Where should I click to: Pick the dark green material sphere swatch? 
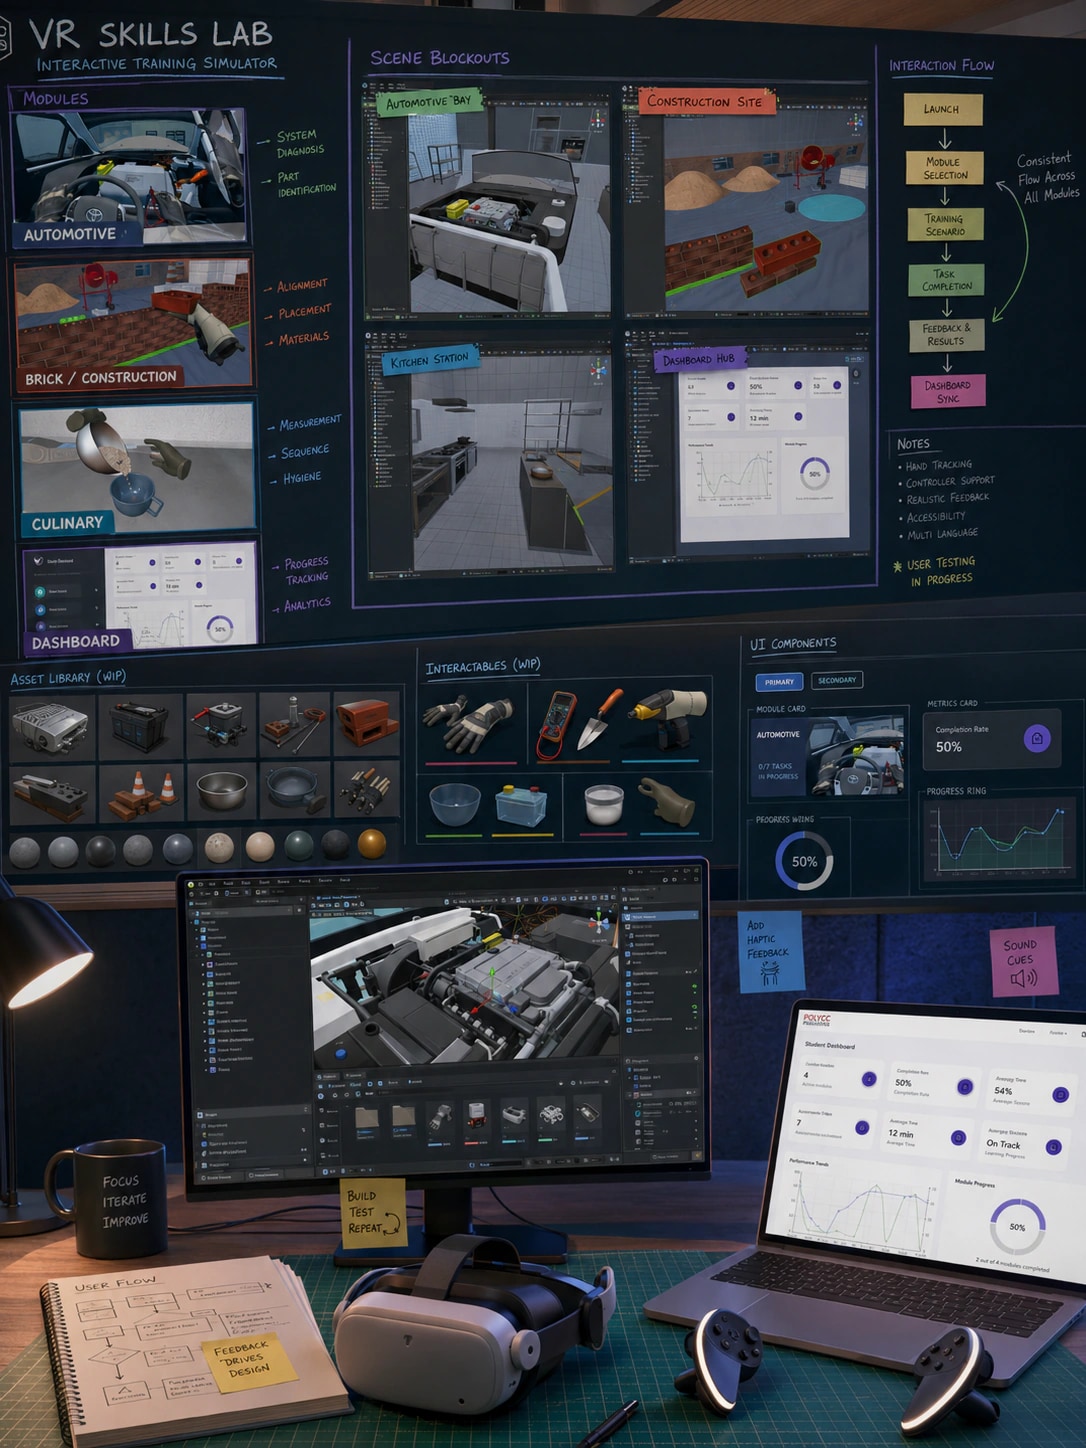coord(298,845)
